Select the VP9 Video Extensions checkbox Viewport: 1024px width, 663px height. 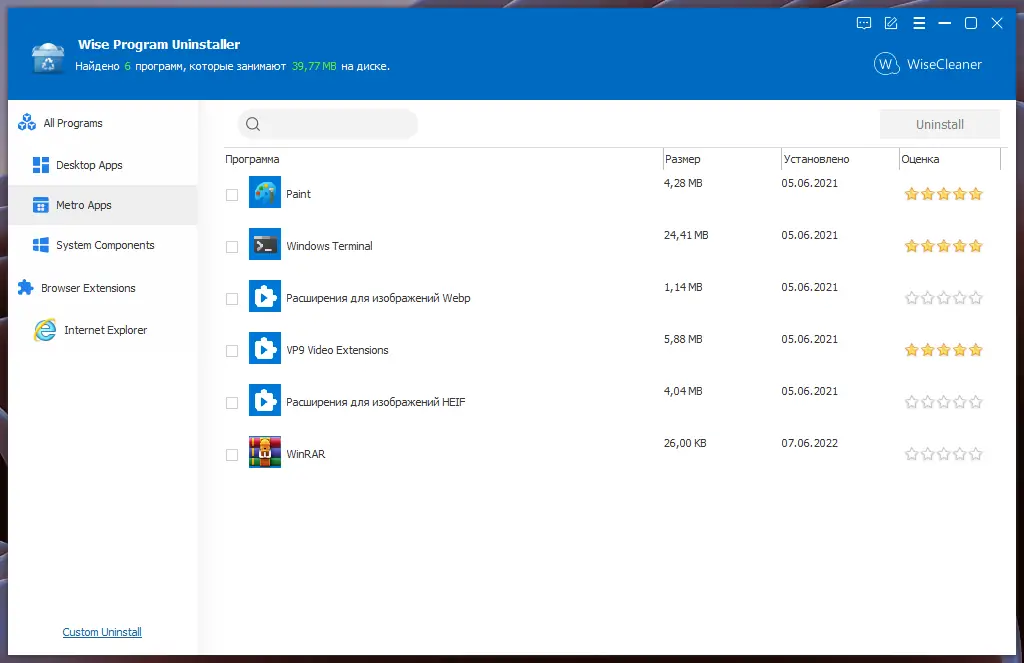click(x=229, y=348)
